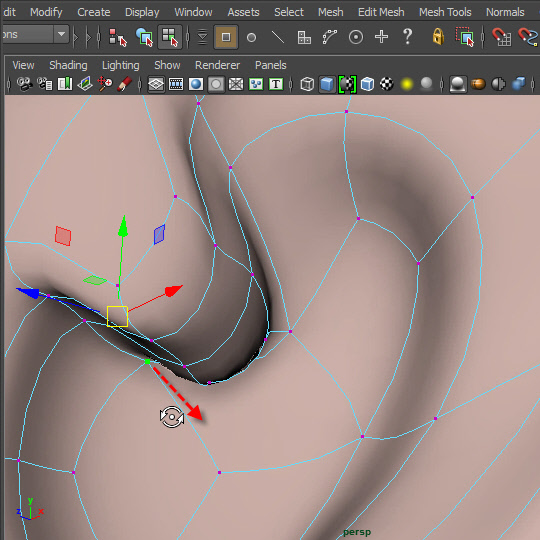Toggle film gate display
The width and height of the screenshot is (540, 540).
(176, 84)
